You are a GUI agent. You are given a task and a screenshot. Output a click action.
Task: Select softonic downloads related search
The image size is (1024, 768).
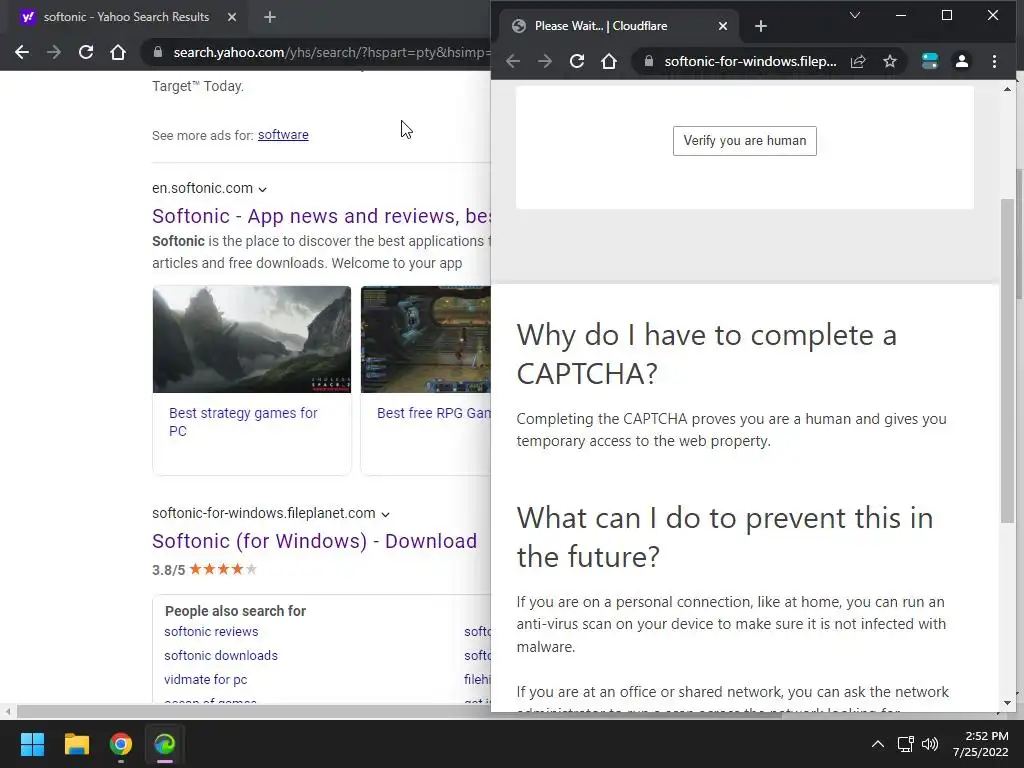coord(221,656)
